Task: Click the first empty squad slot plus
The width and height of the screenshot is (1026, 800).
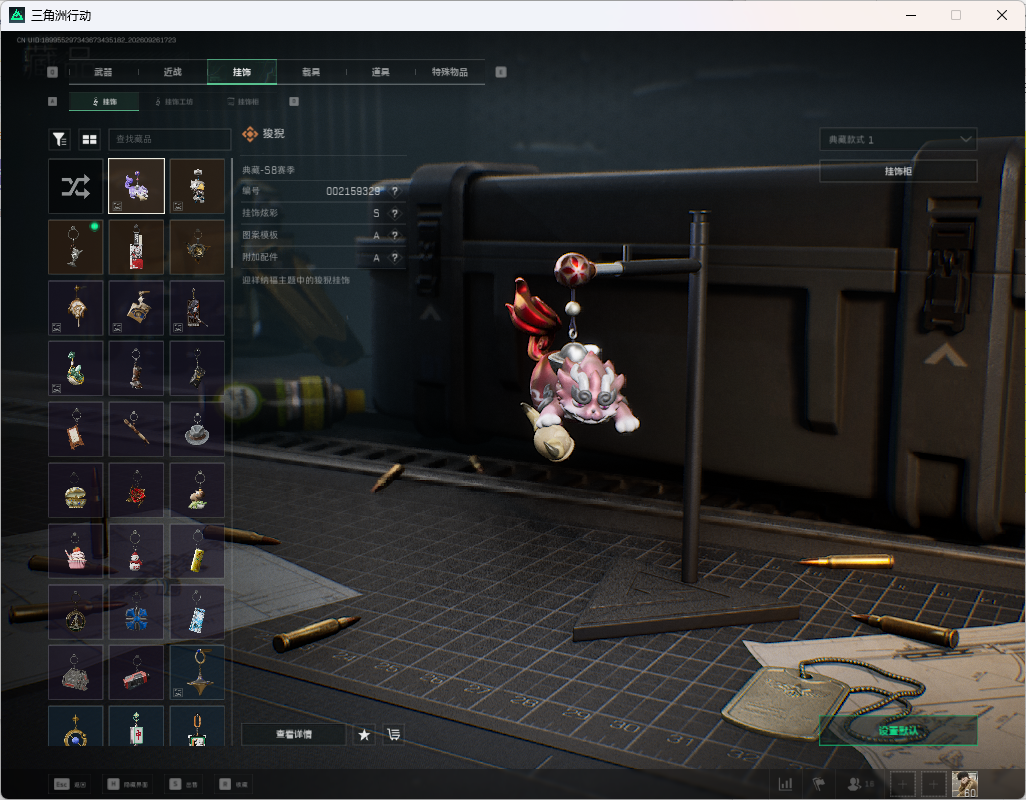Action: point(902,784)
